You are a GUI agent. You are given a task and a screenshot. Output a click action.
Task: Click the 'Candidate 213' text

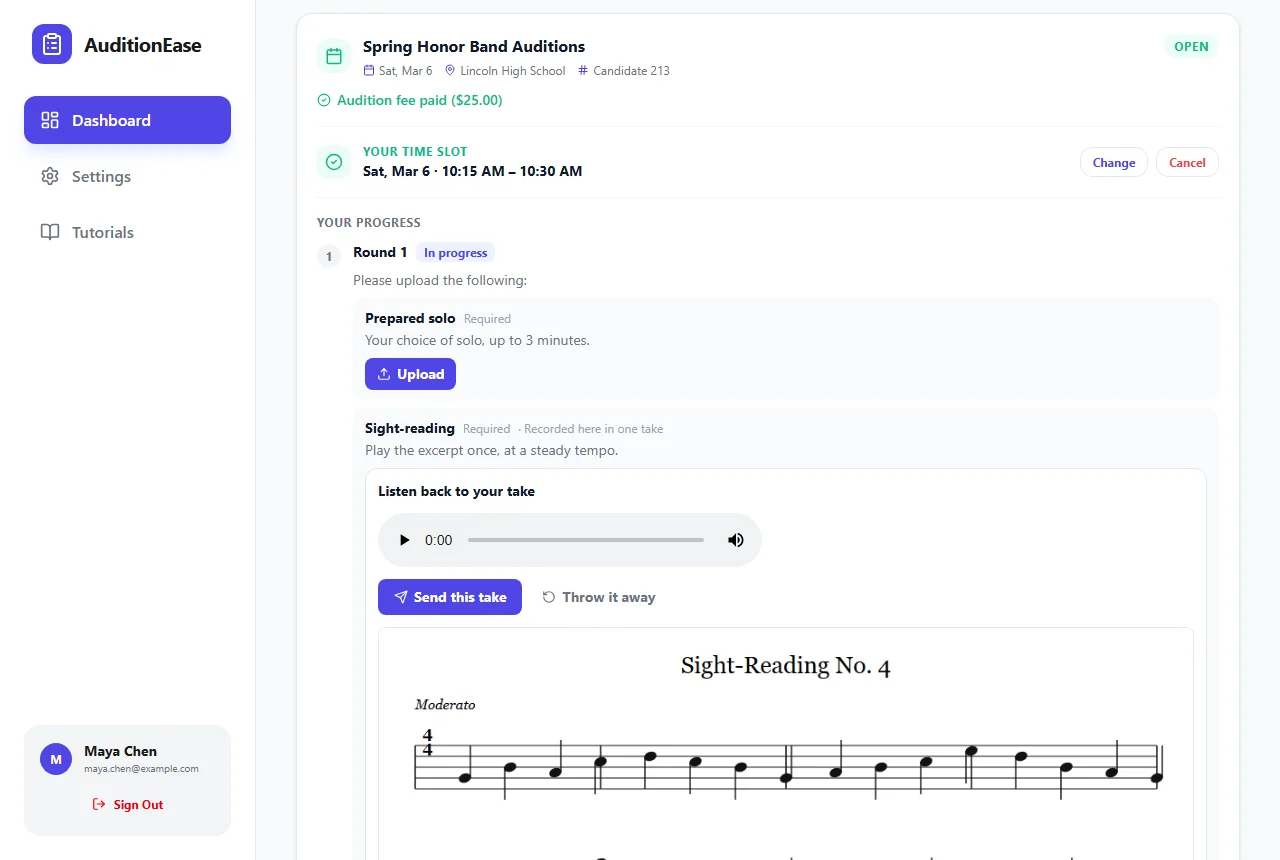(x=631, y=71)
